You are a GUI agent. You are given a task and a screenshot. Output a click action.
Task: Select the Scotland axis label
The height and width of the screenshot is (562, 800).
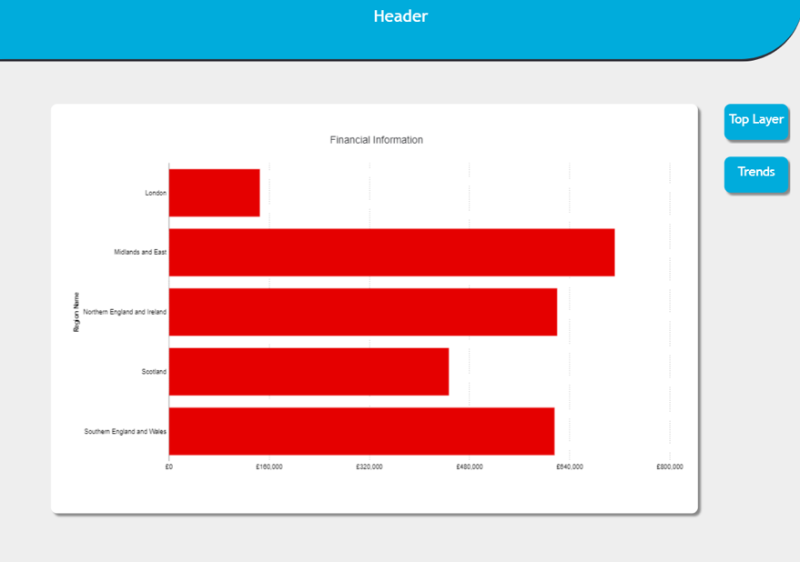pos(154,372)
